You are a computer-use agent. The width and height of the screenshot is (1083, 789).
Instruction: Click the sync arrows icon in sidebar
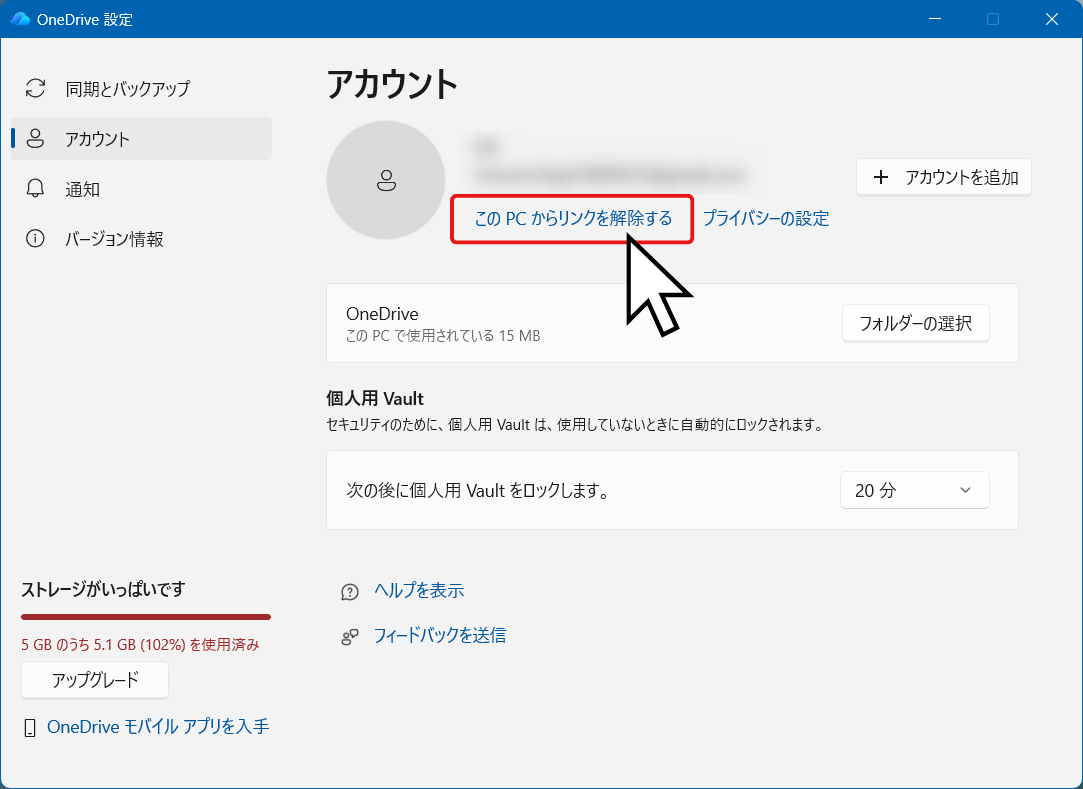tap(35, 88)
